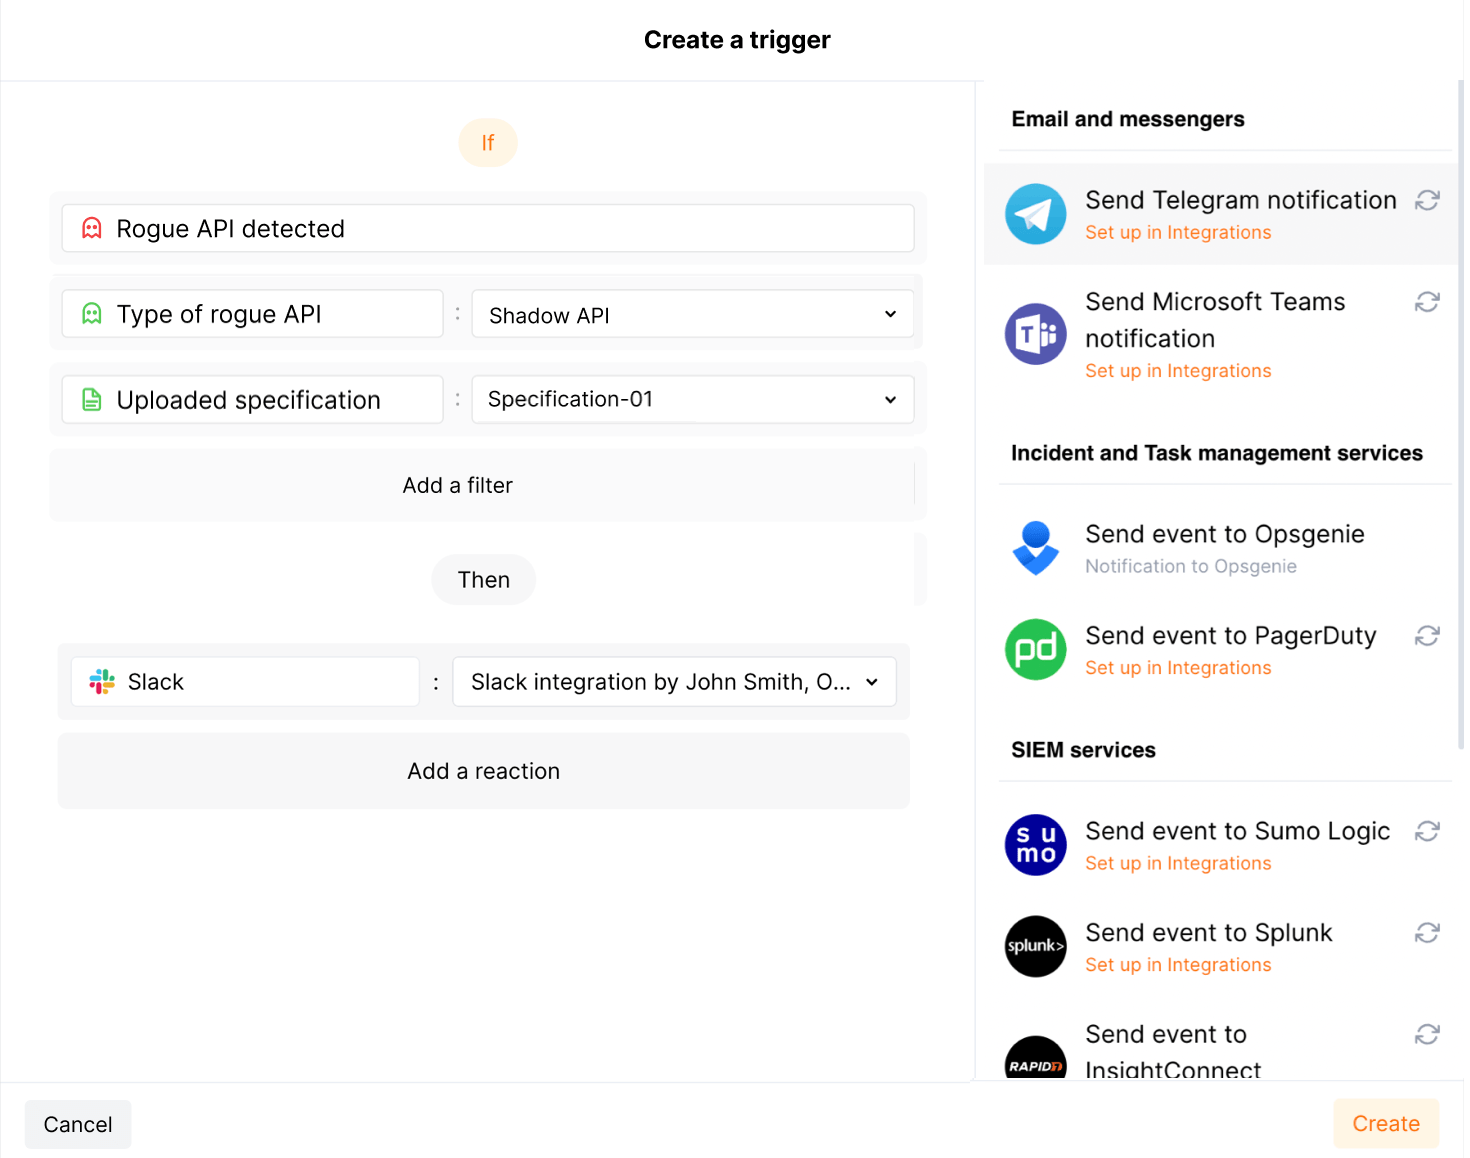This screenshot has height=1158, width=1470.
Task: Click the ghost icon beside Rogue API detected
Action: (92, 228)
